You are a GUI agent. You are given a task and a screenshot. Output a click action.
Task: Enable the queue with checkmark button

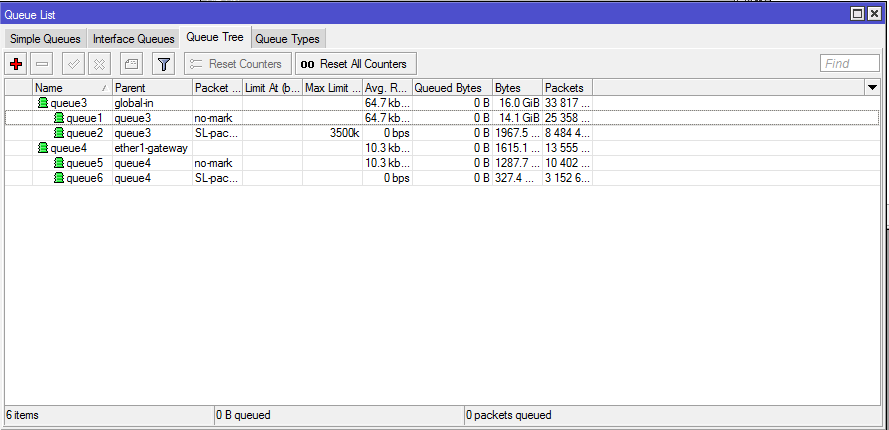[73, 64]
